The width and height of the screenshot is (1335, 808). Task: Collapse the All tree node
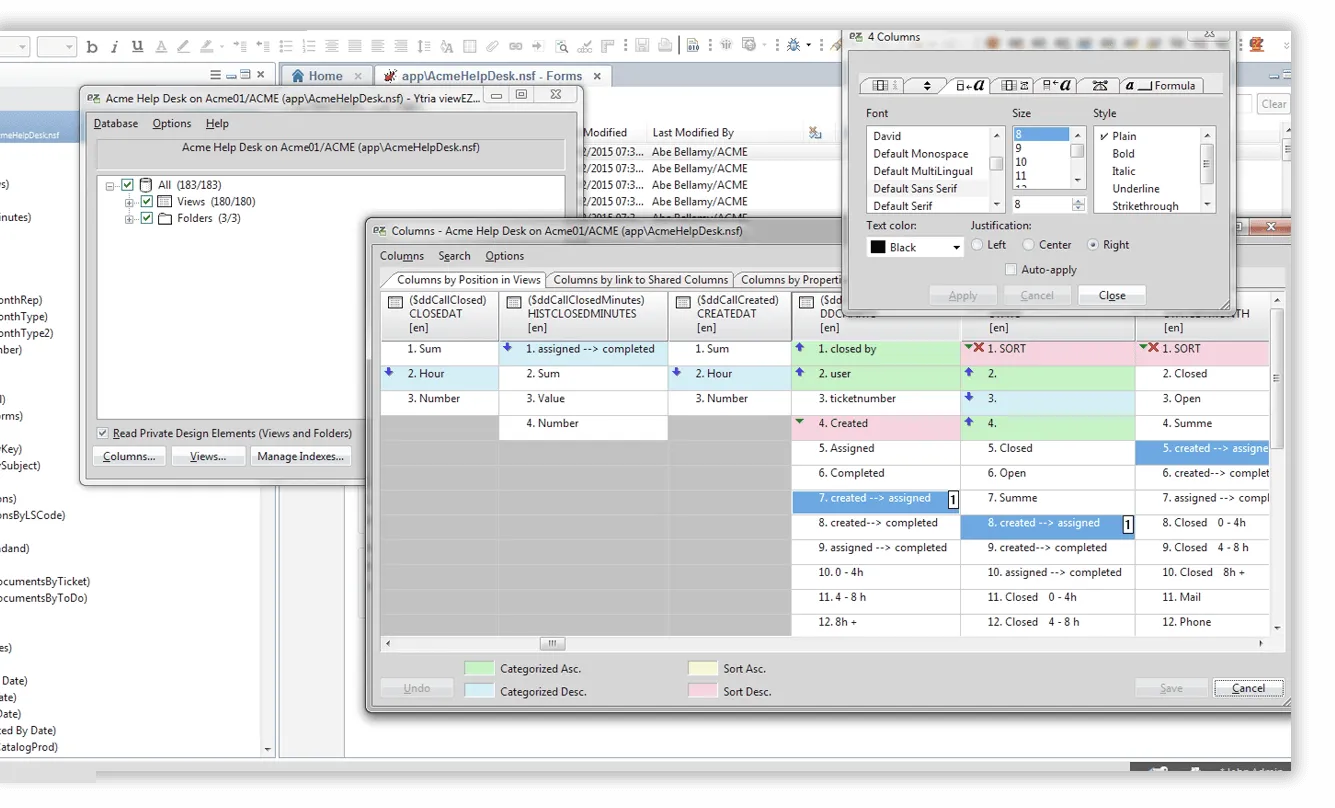click(x=110, y=186)
